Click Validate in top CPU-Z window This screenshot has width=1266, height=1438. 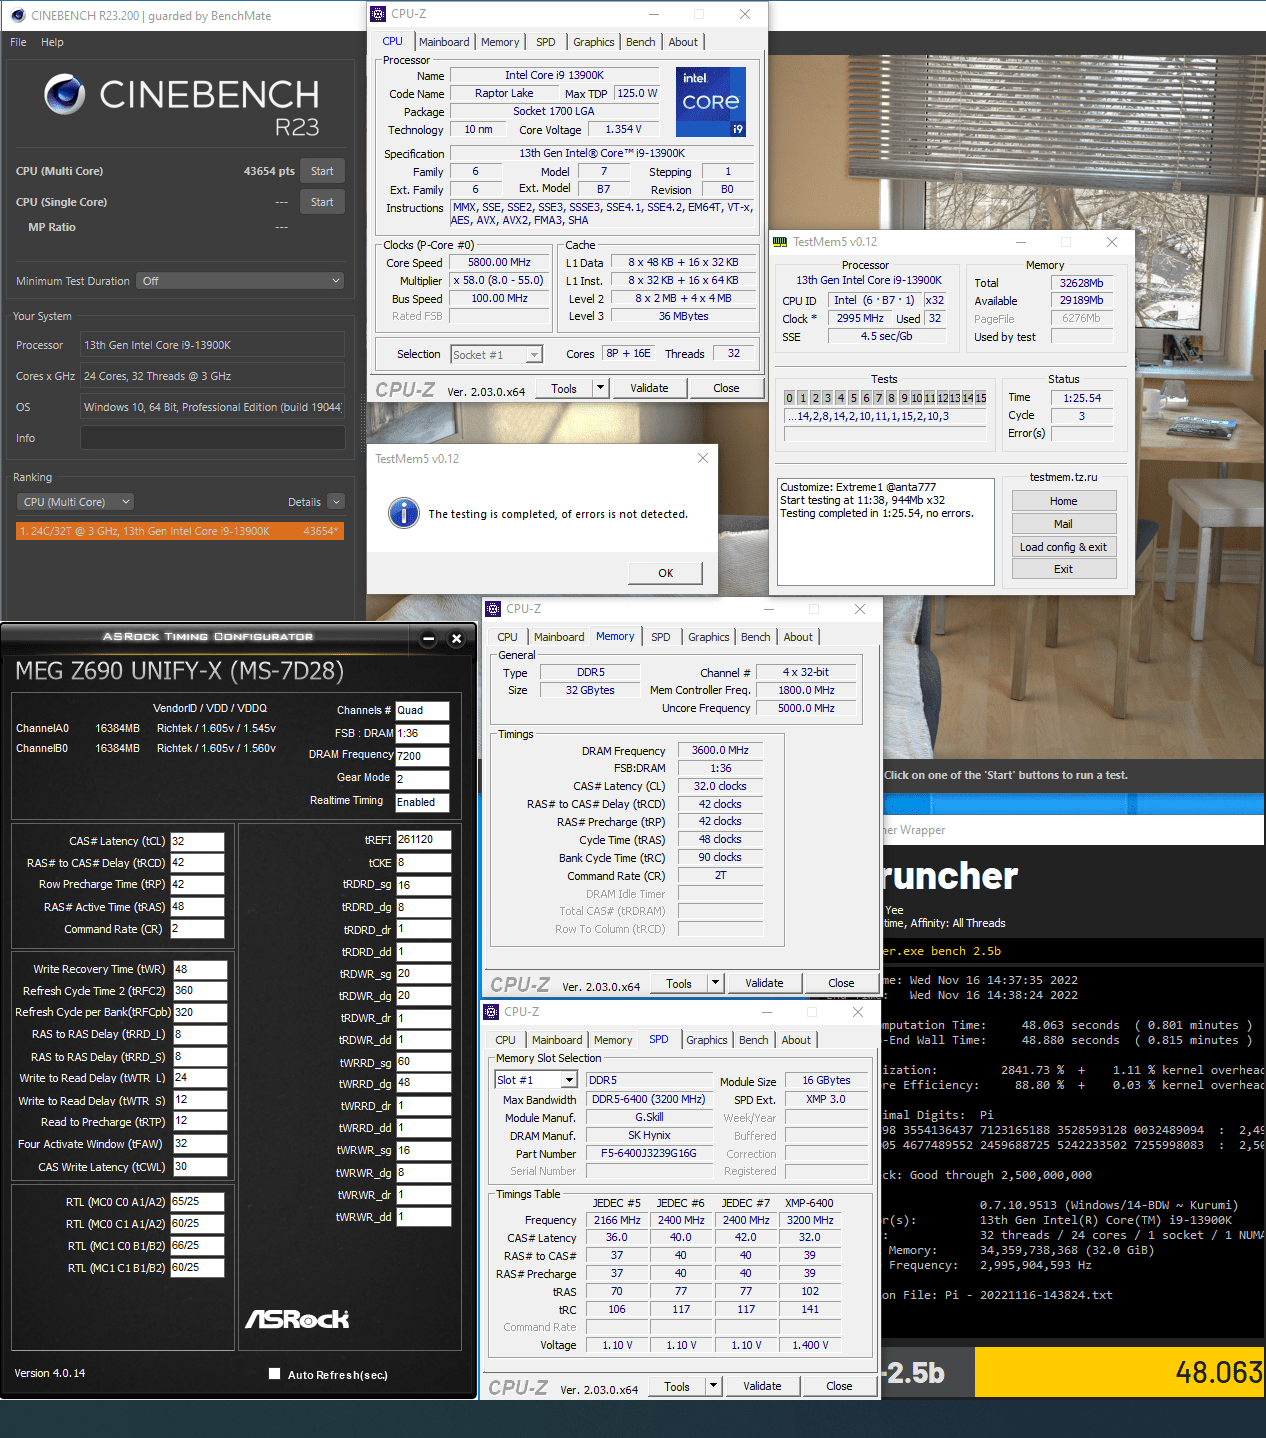(x=649, y=388)
